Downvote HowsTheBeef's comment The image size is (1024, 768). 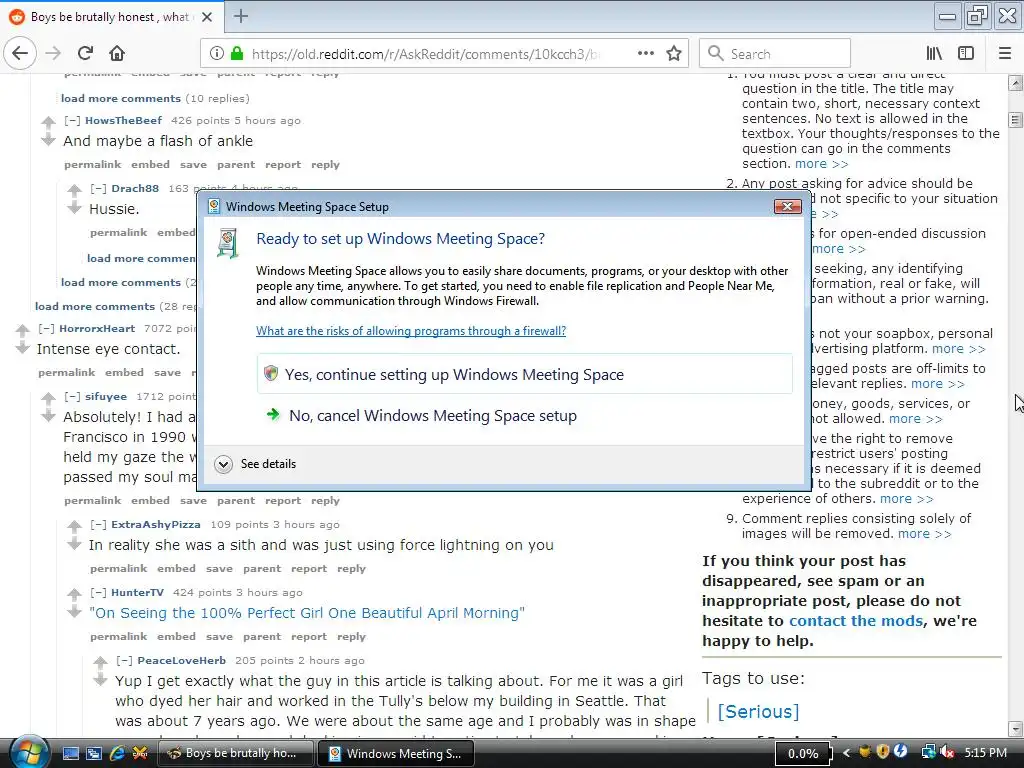tap(48, 140)
